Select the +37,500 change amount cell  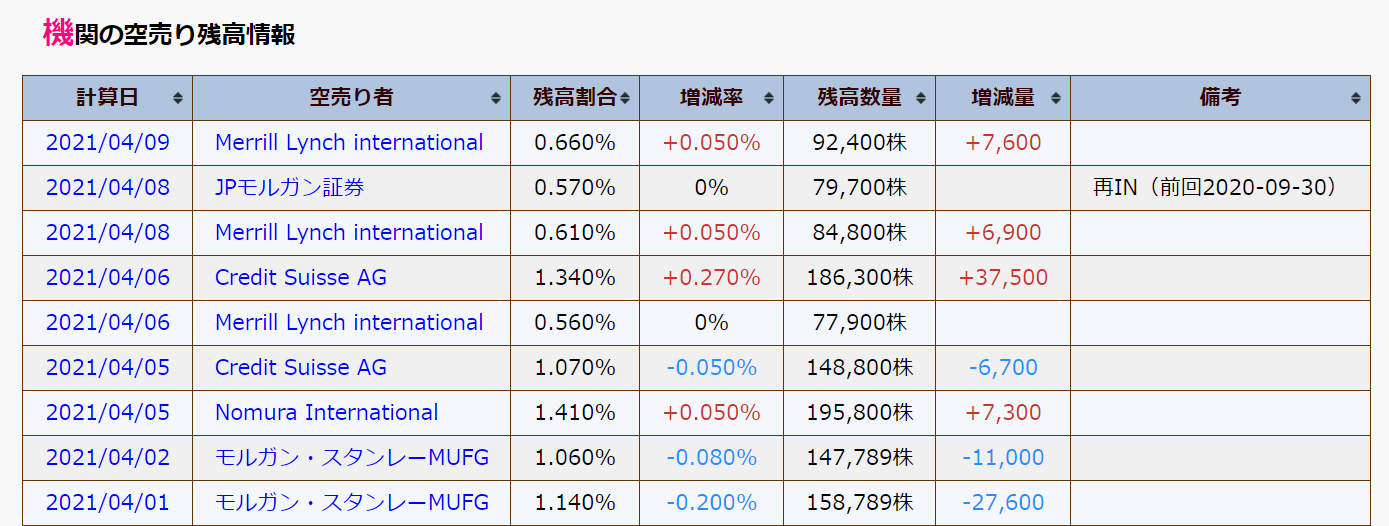[x=1003, y=277]
